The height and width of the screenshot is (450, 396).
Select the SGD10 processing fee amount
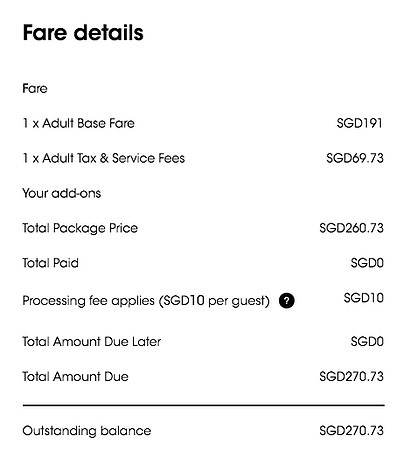[x=364, y=298]
